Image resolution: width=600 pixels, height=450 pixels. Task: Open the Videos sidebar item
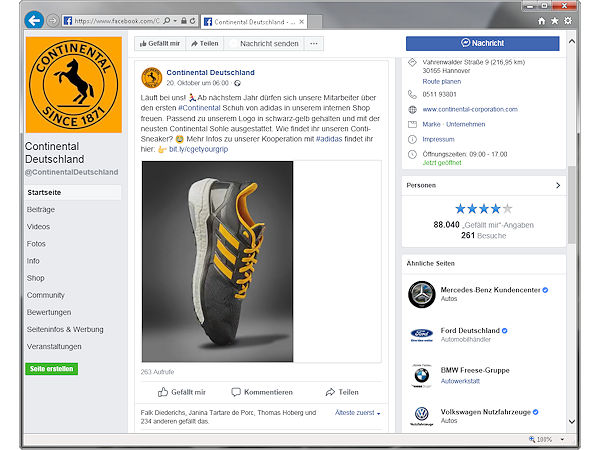click(x=38, y=227)
